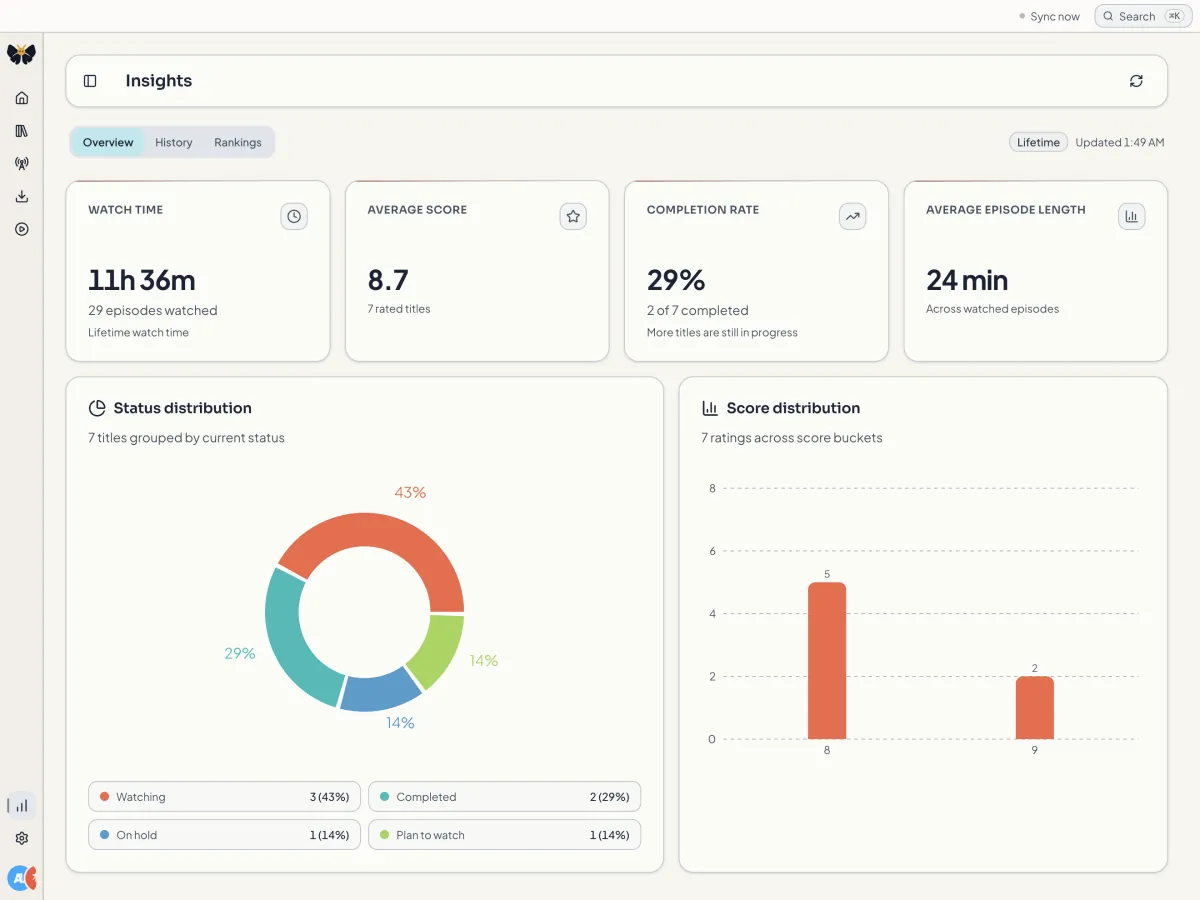Image resolution: width=1200 pixels, height=900 pixels.
Task: Click the Insights page title
Action: pos(159,81)
